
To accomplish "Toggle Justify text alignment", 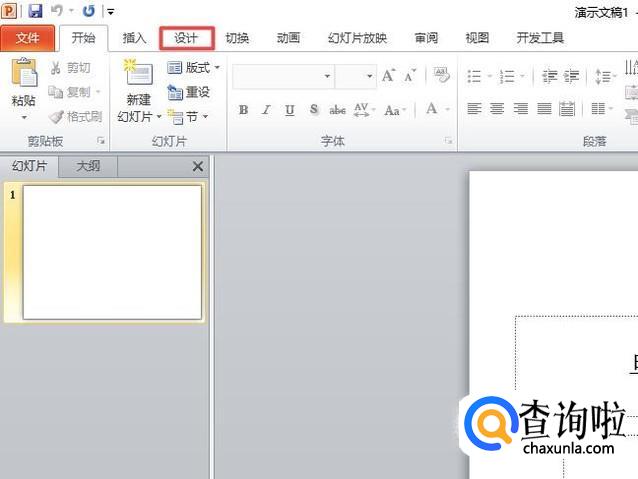I will 544,109.
